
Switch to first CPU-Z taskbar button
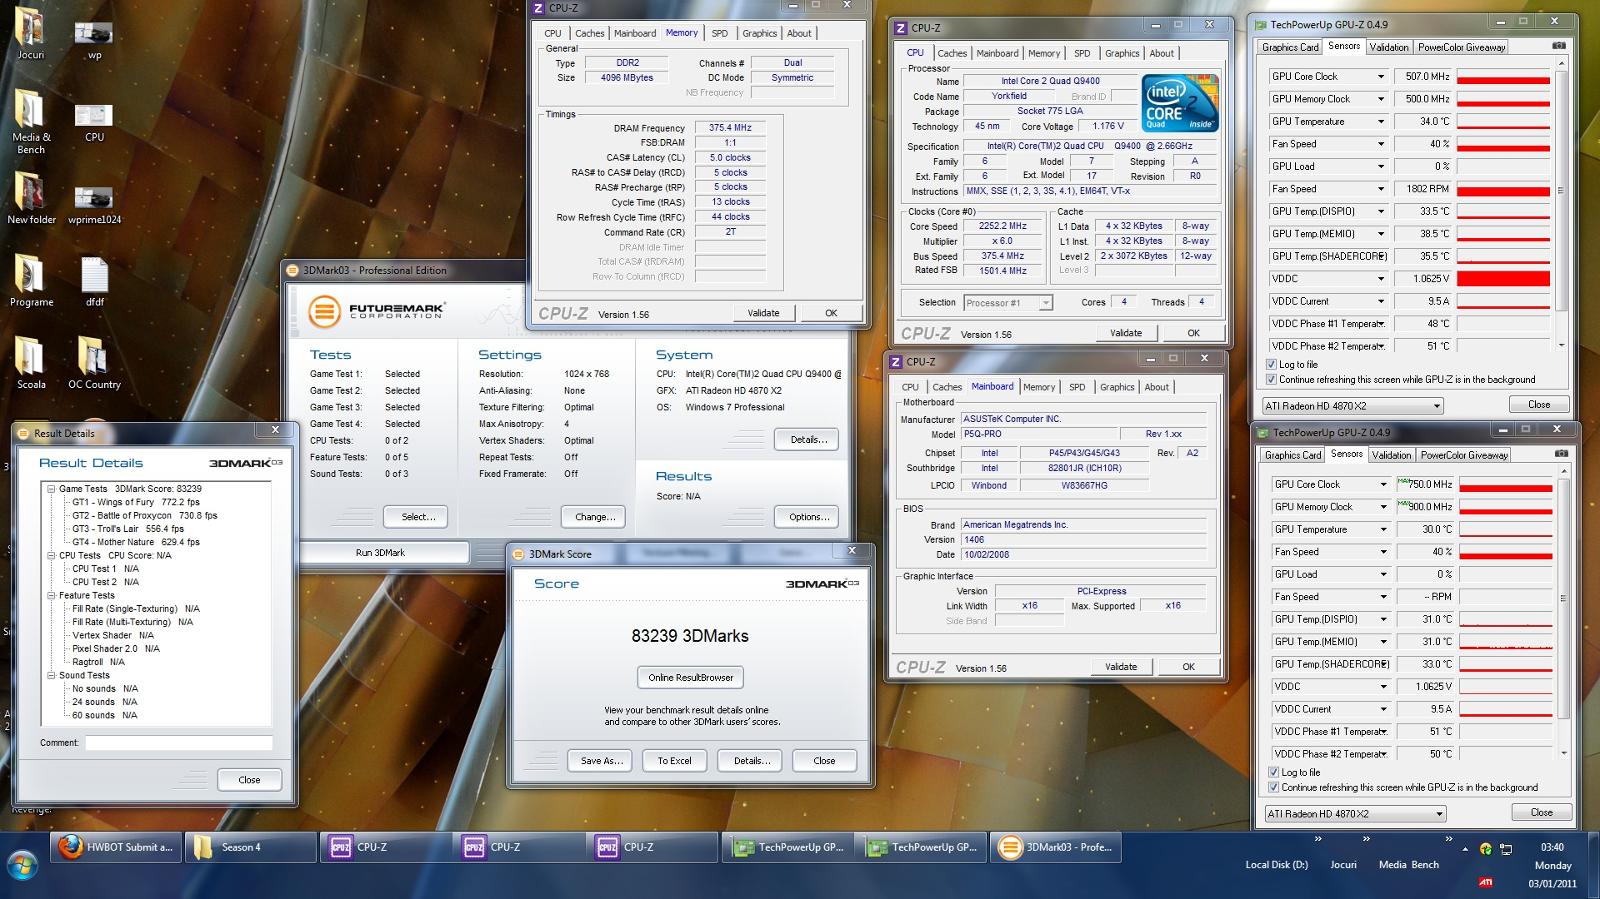click(384, 847)
